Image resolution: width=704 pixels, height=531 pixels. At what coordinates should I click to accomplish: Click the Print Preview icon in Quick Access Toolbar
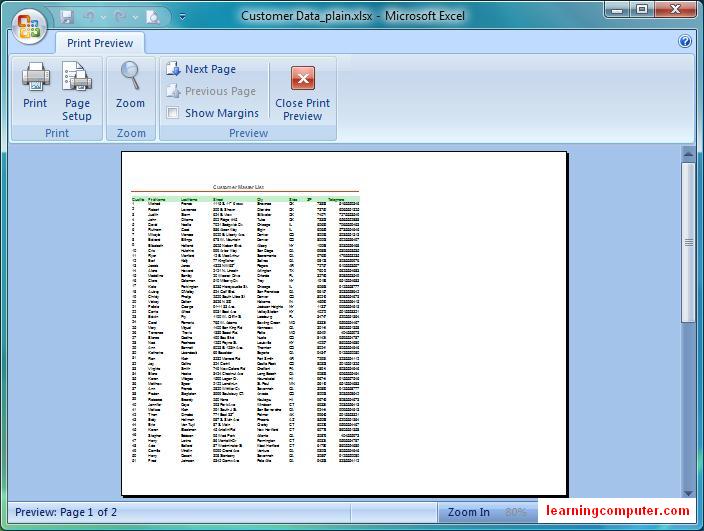153,17
